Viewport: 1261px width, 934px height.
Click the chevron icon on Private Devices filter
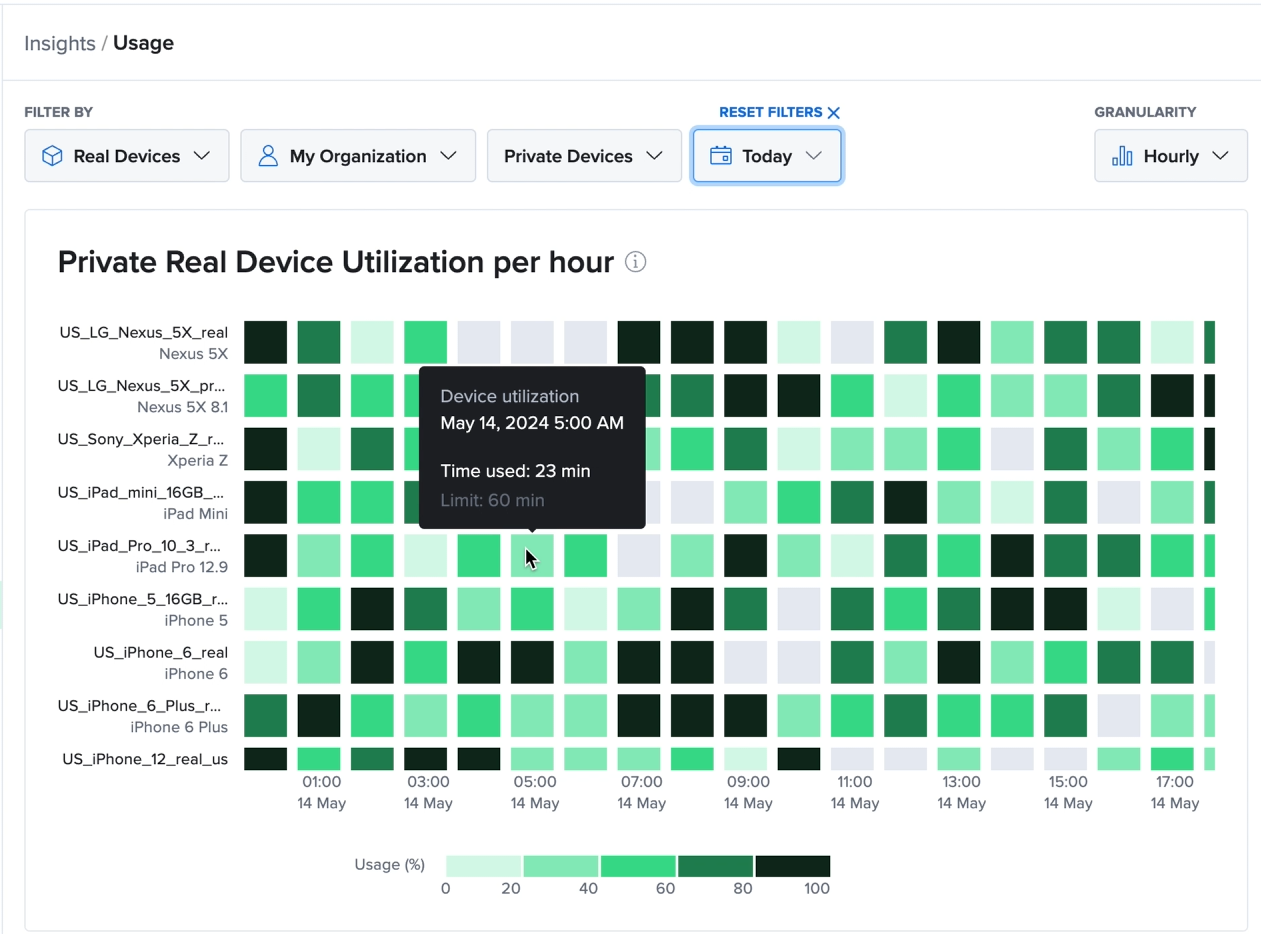click(x=657, y=156)
